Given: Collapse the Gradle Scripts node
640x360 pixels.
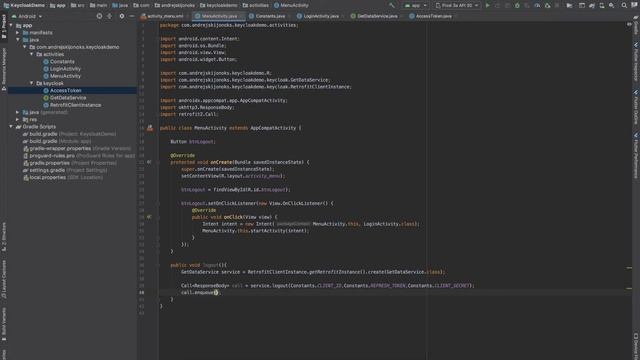Looking at the screenshot, I should tap(11, 127).
